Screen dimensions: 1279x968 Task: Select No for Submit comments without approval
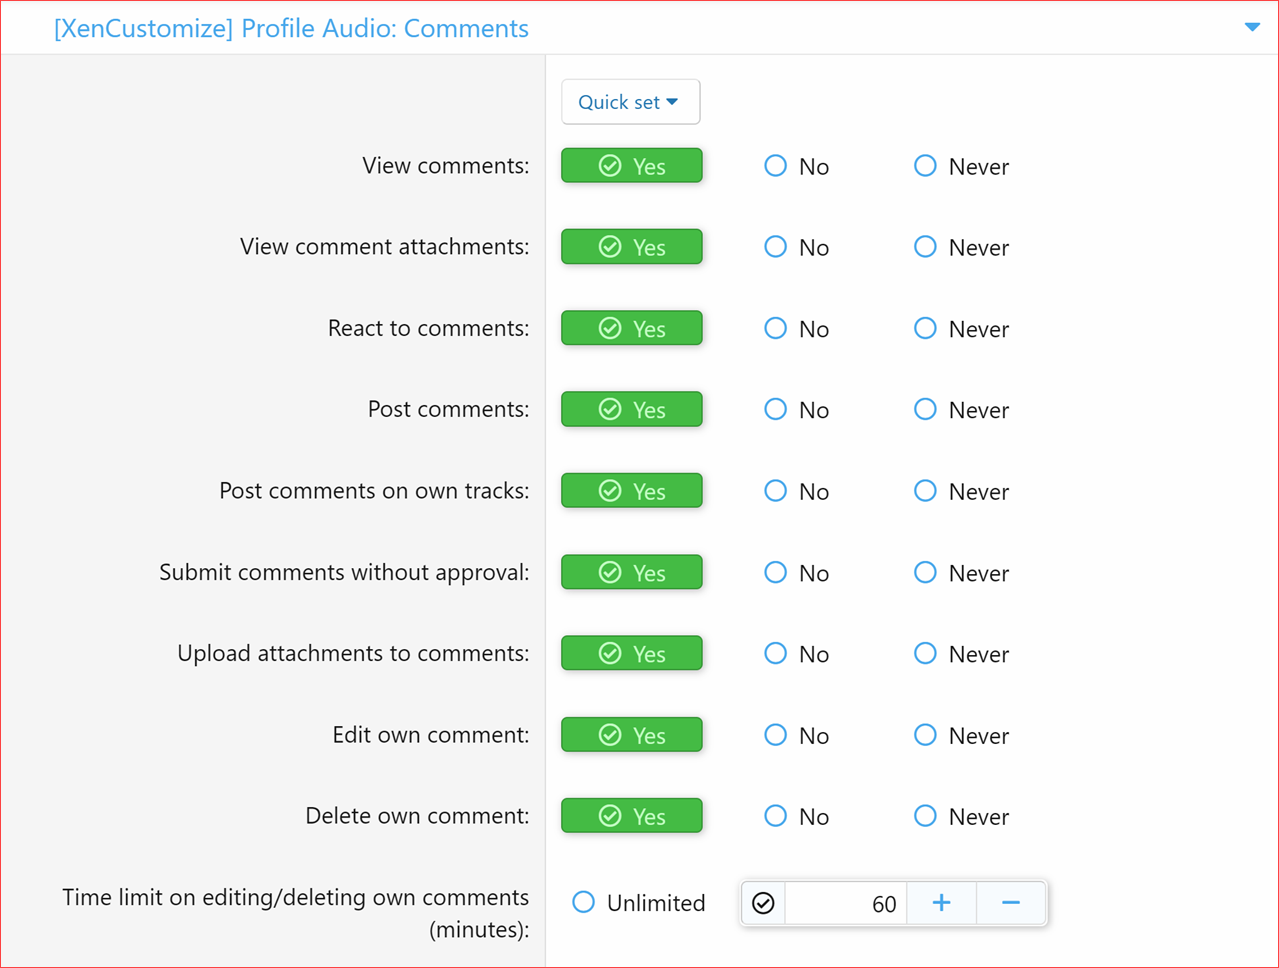click(x=775, y=572)
